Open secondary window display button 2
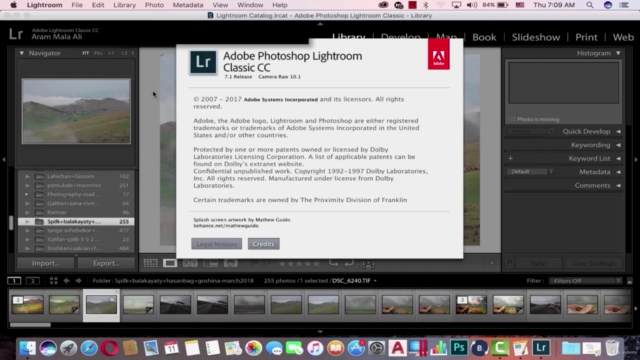Image resolution: width=640 pixels, height=360 pixels. [x=33, y=281]
